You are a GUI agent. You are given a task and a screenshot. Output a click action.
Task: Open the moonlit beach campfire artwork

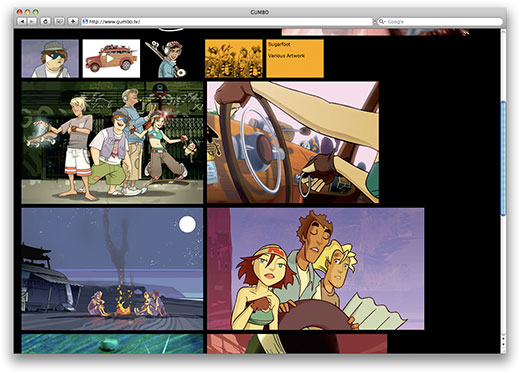[x=112, y=269]
